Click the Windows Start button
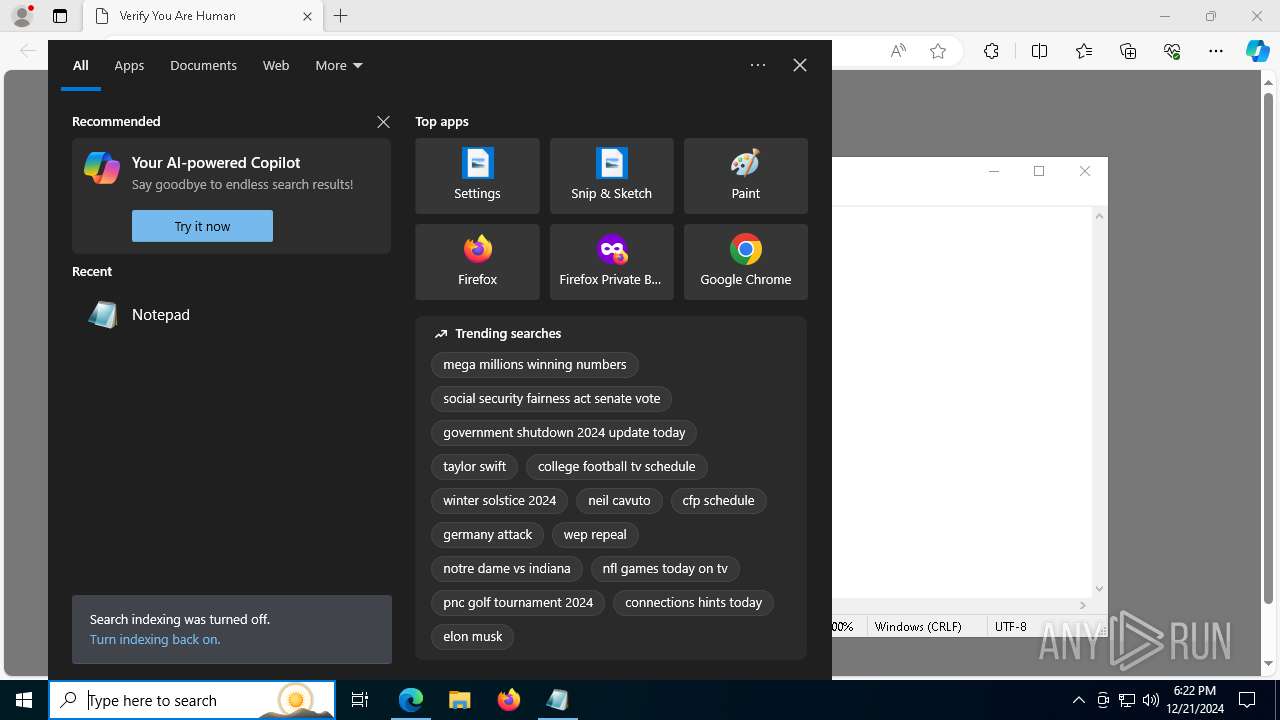The image size is (1280, 720). 24,700
